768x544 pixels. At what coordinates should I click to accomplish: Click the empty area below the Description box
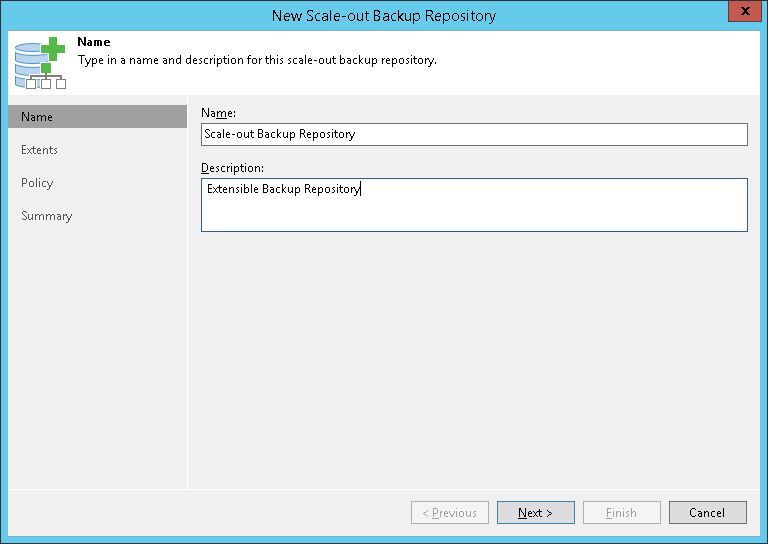[474, 350]
